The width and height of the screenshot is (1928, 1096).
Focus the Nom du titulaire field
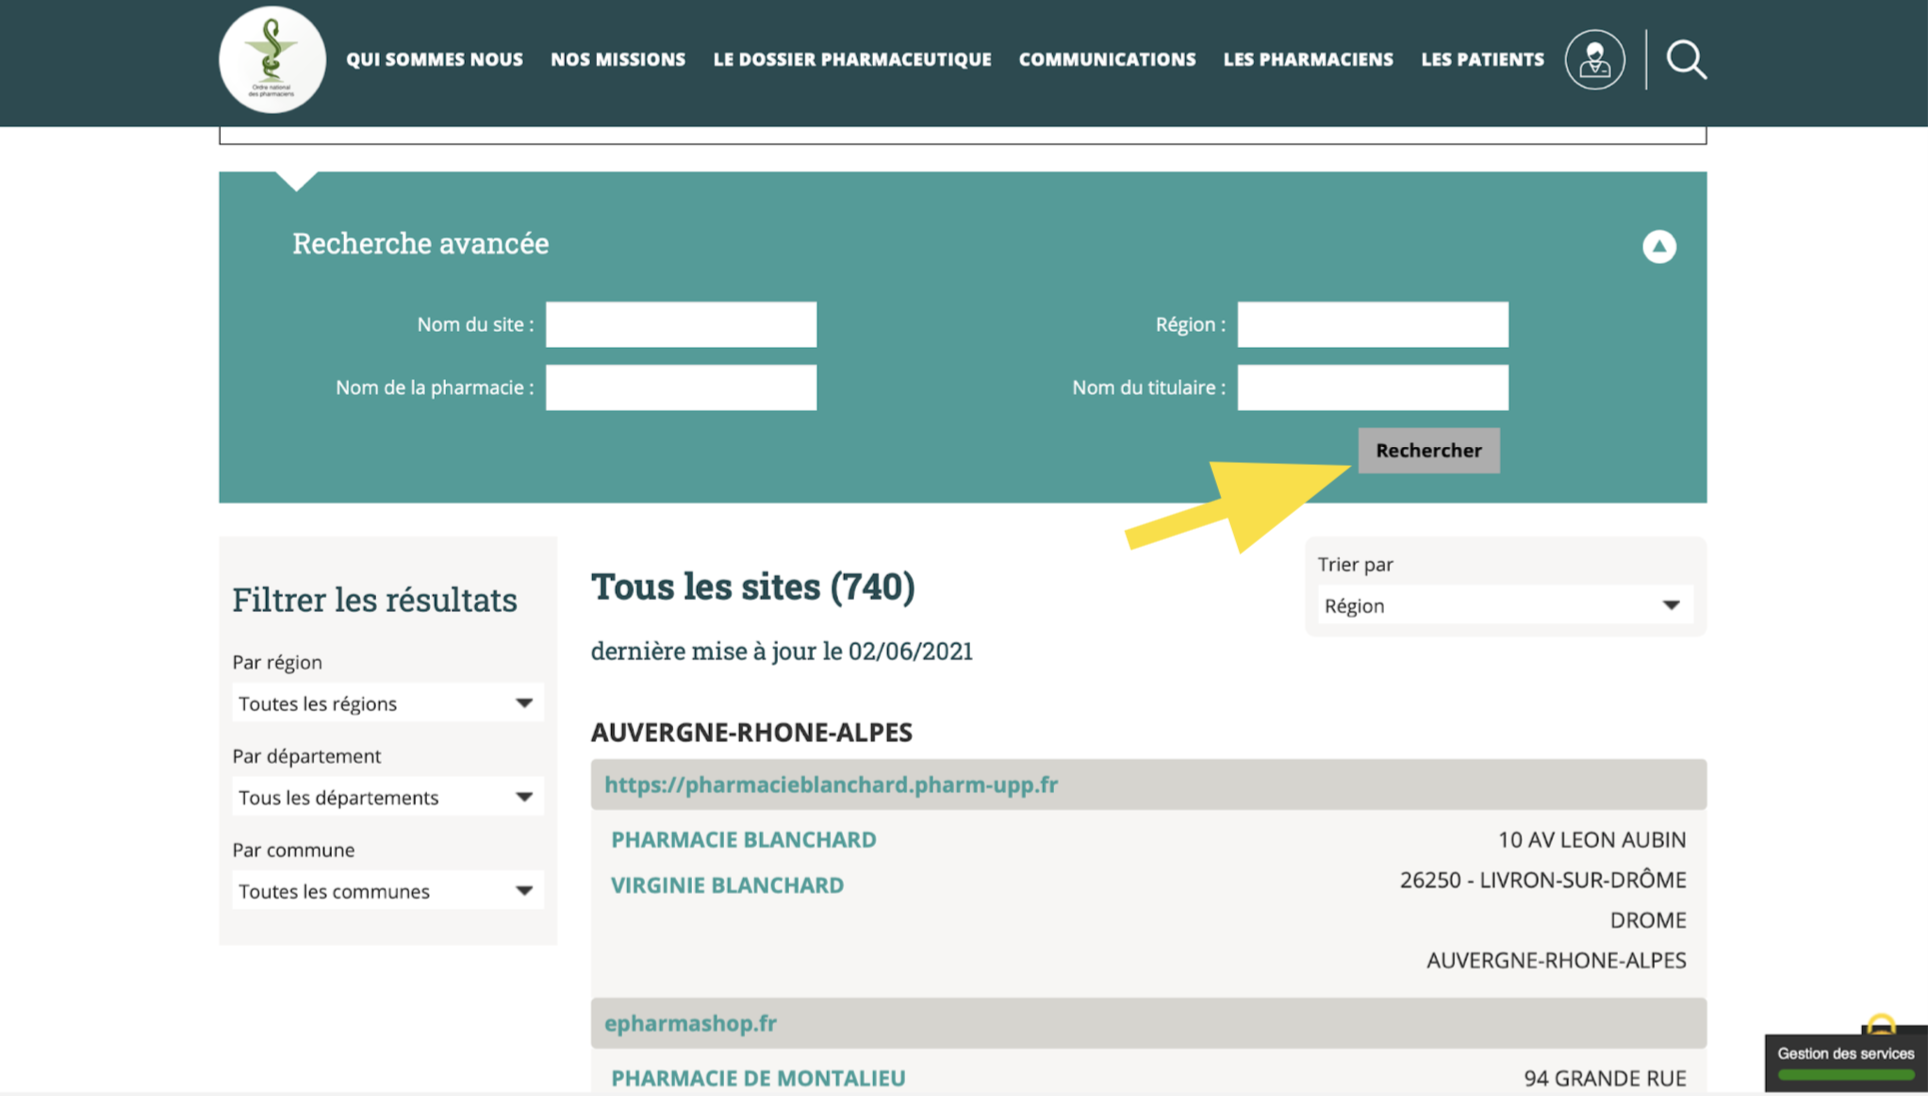[1372, 387]
